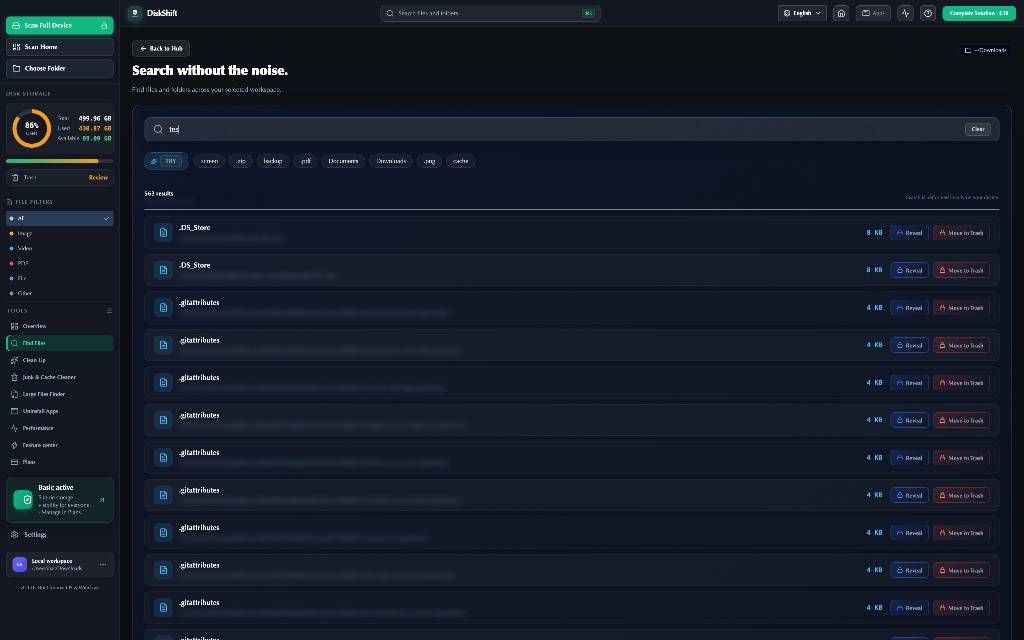Click the Choose Folder button
The image size is (1024, 640).
59,68
